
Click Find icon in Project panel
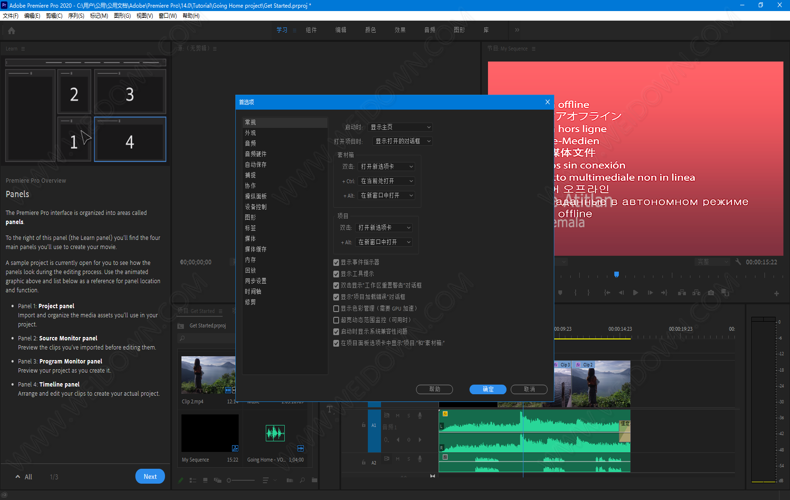[302, 481]
